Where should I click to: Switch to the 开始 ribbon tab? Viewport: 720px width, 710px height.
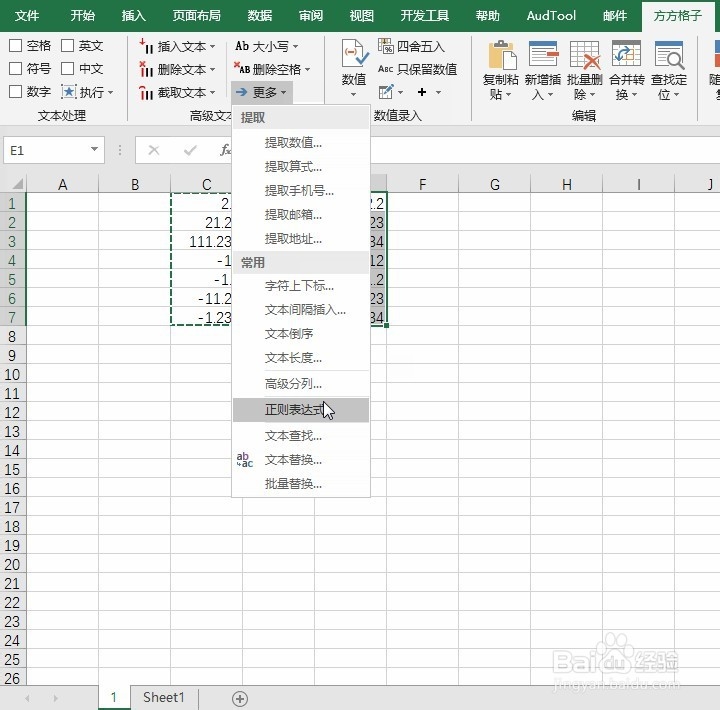coord(83,16)
